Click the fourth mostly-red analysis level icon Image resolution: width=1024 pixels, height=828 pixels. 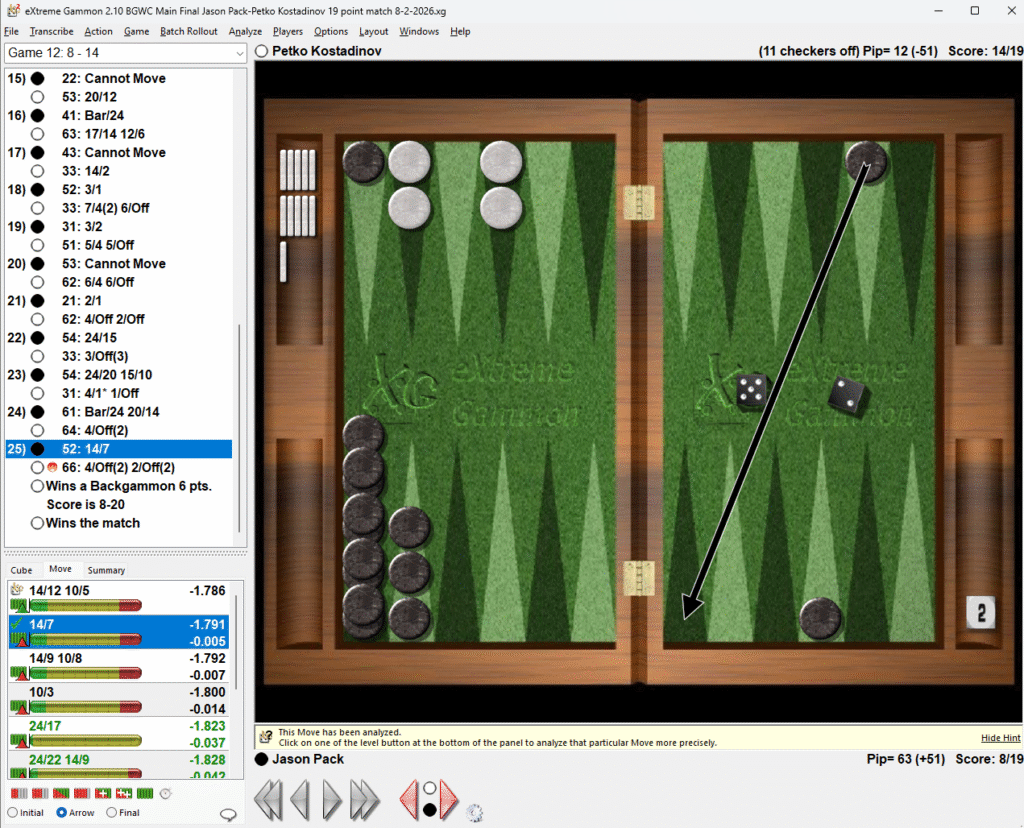coord(82,793)
